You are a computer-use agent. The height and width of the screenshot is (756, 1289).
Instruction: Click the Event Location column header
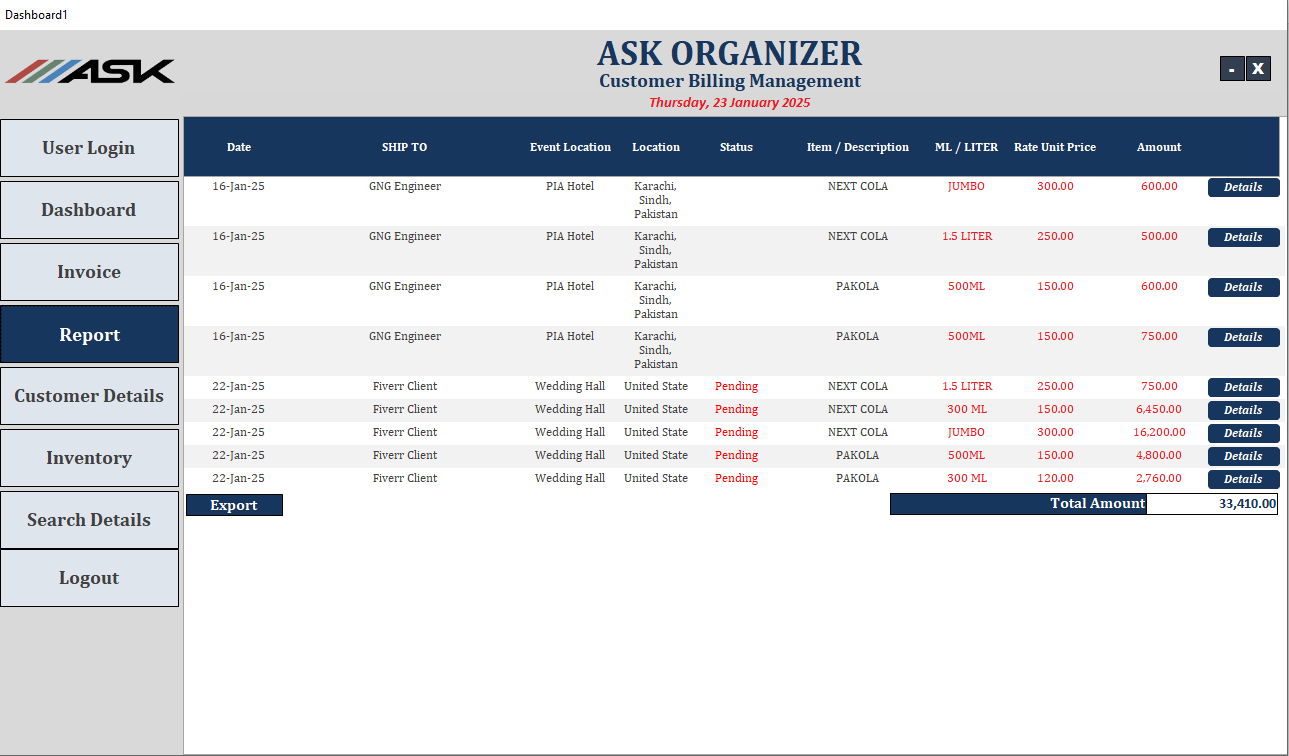tap(570, 147)
